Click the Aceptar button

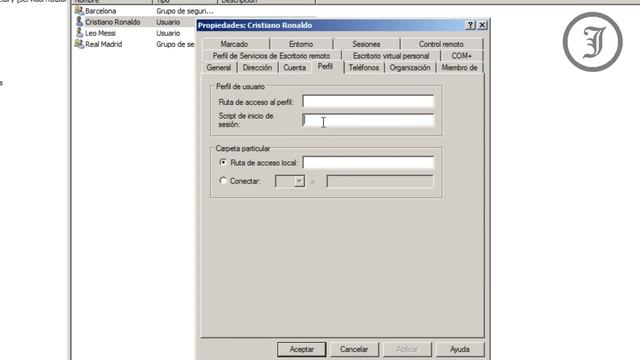302,349
